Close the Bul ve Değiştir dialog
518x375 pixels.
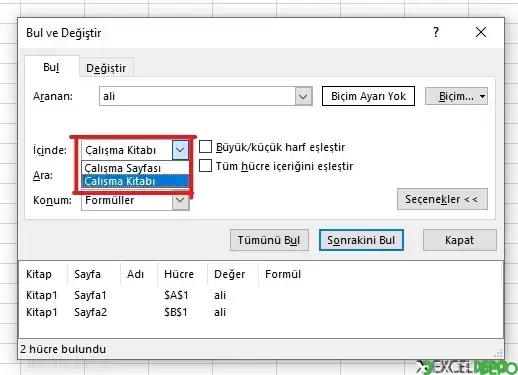coord(481,32)
